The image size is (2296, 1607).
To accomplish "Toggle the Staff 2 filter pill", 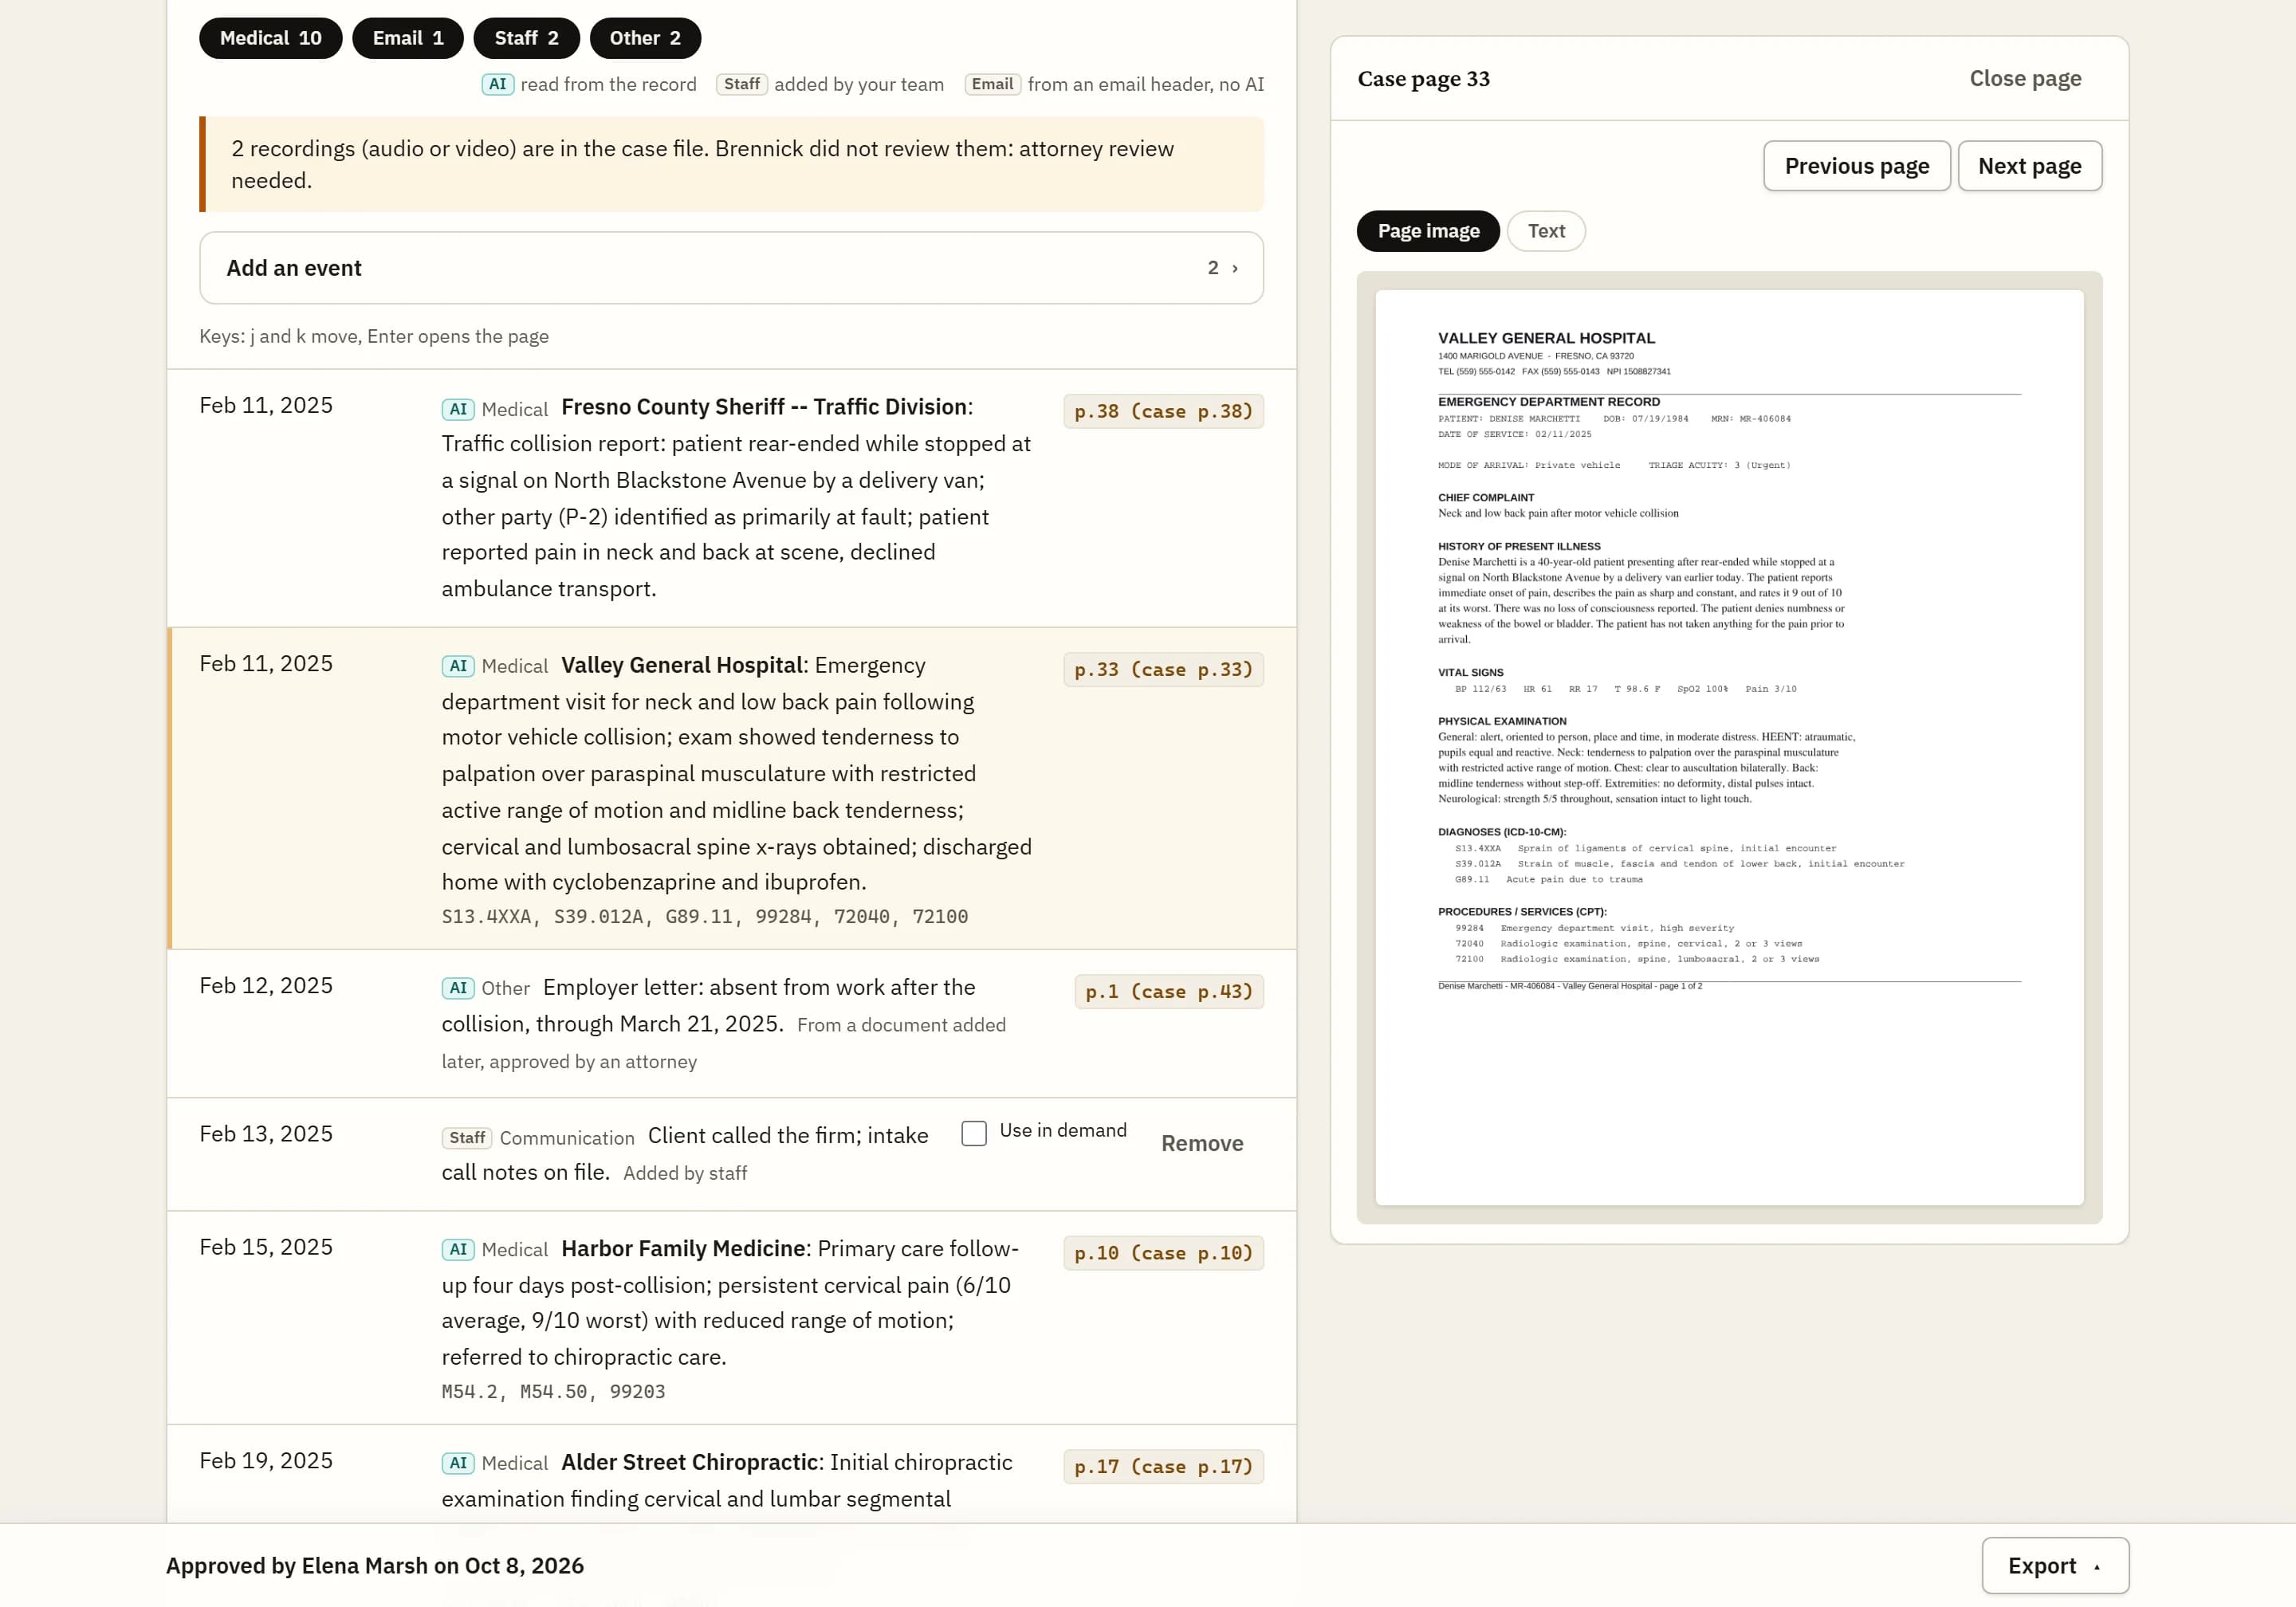I will pos(526,38).
